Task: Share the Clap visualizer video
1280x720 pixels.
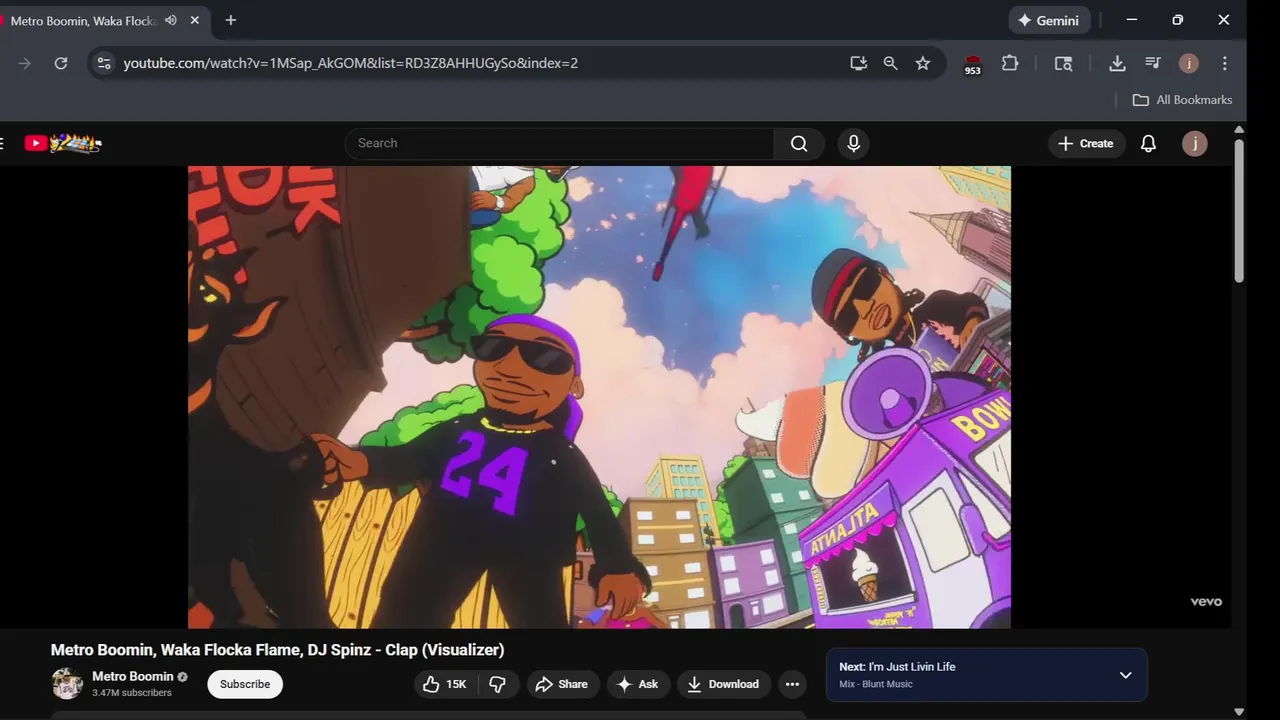Action: point(562,684)
